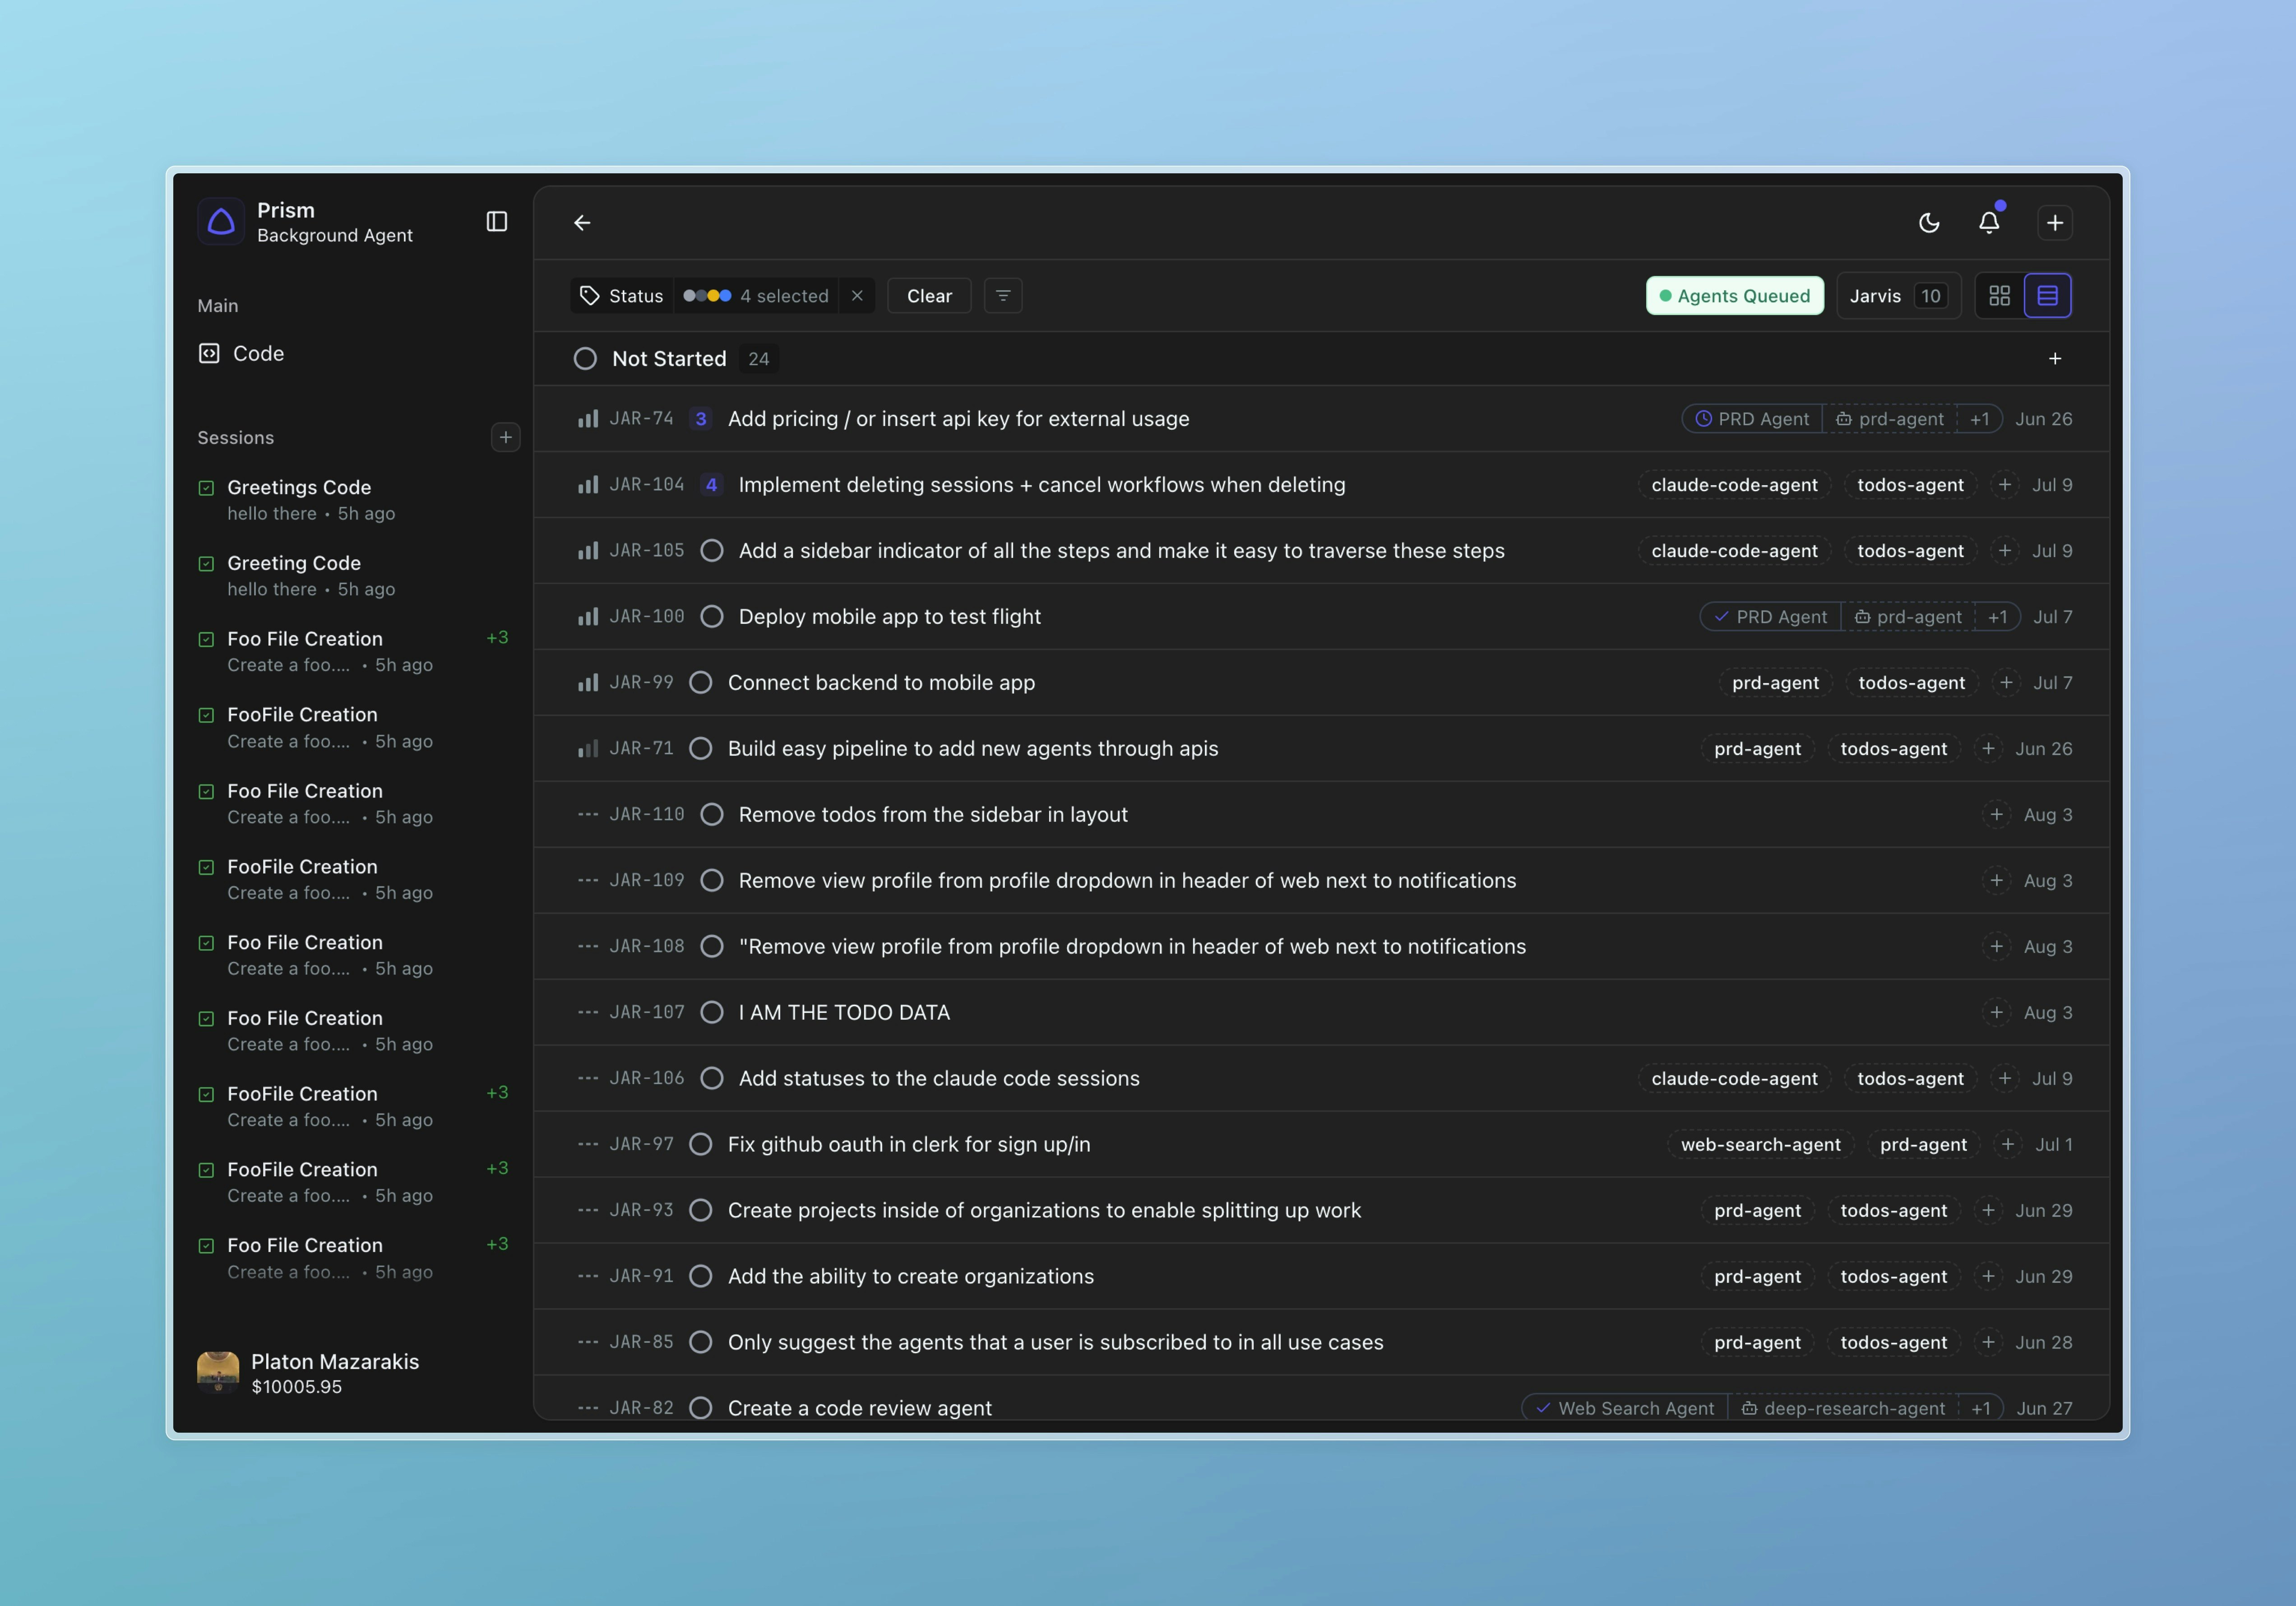Open the PRD Agent chip on JAR-74
The height and width of the screenshot is (1606, 2296).
click(x=1752, y=419)
